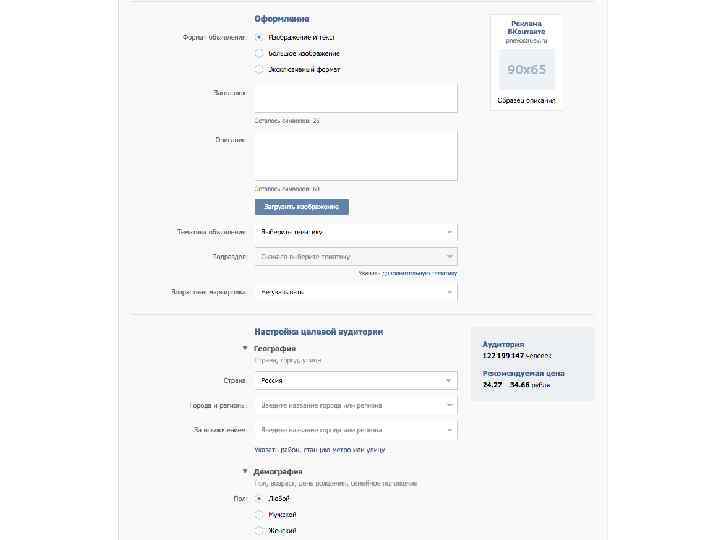Select 'Мужской' gender option
720x540 pixels.
260,514
